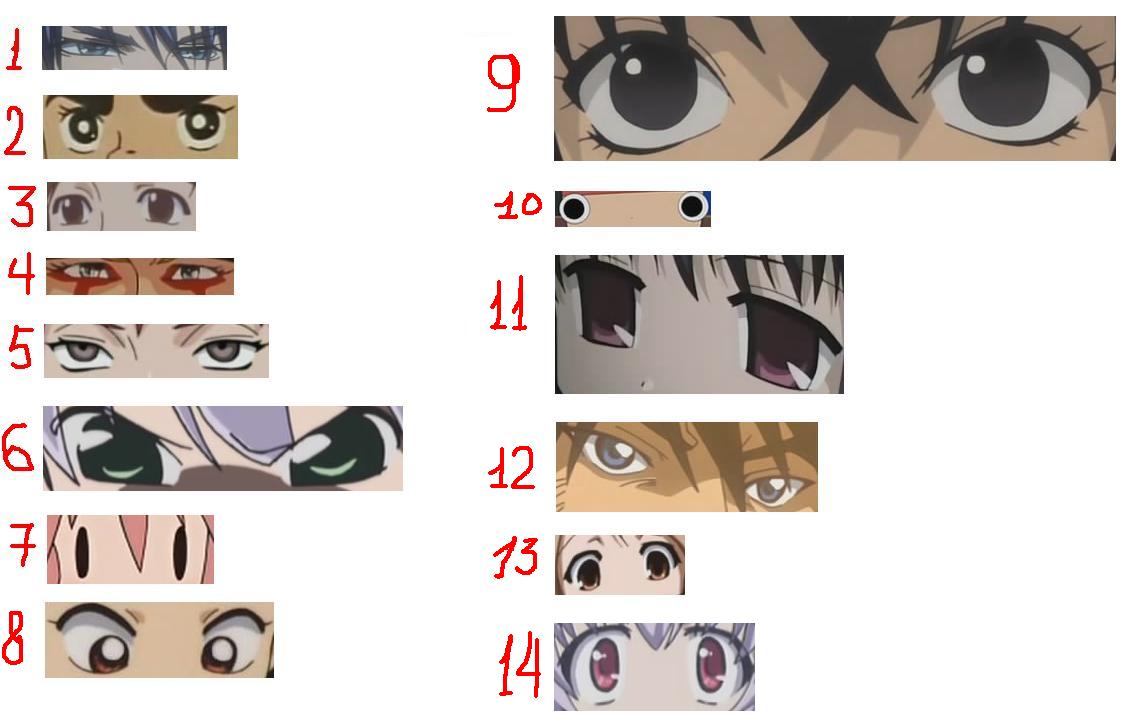Select the surprised red eyes image 8

[x=159, y=640]
